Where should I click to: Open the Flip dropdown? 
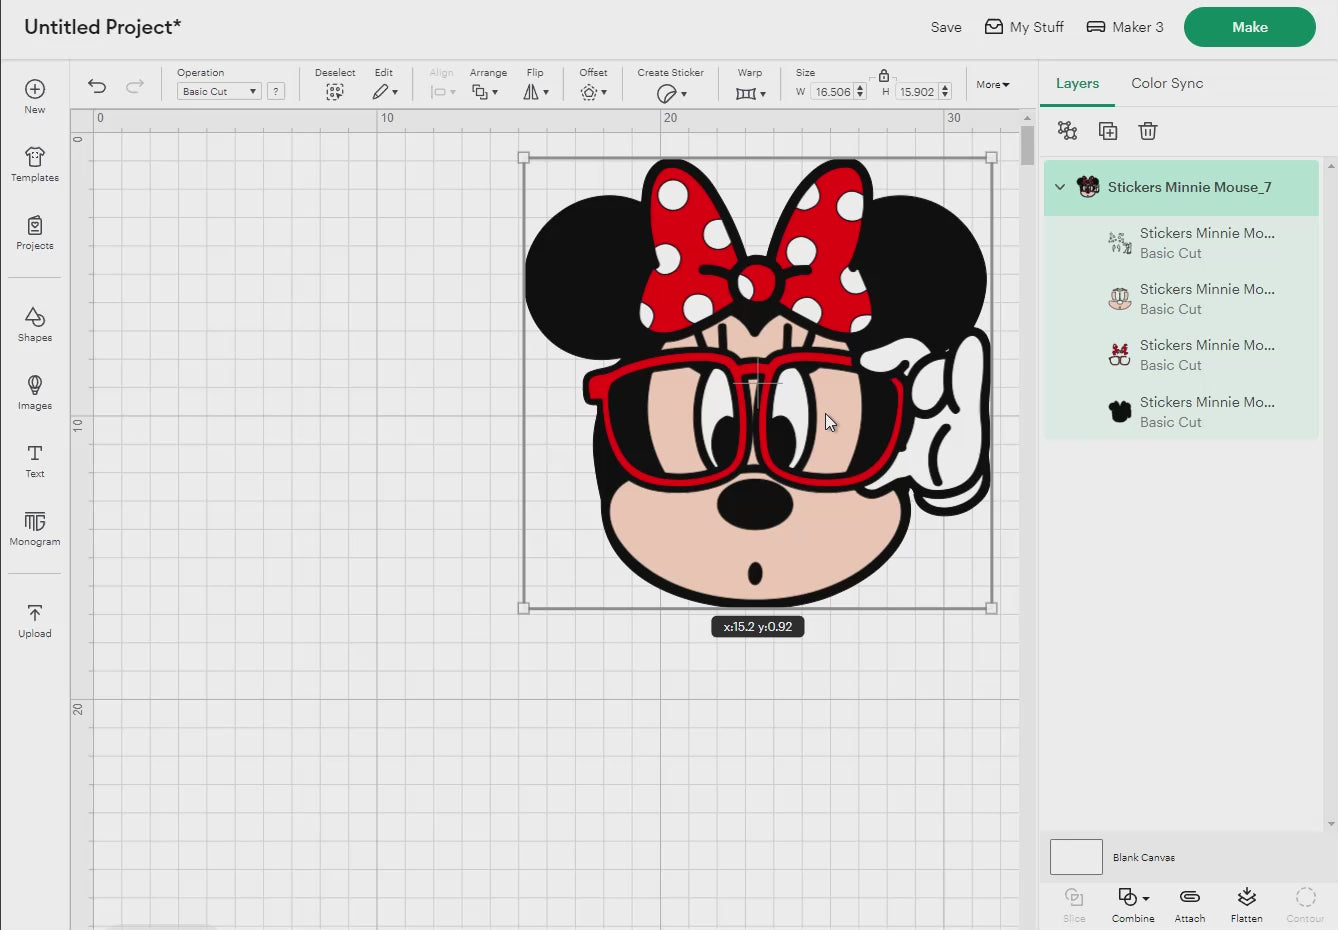coord(536,92)
